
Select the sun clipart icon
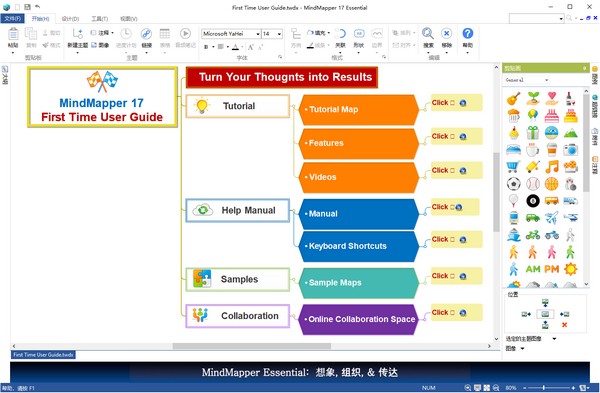(x=570, y=269)
